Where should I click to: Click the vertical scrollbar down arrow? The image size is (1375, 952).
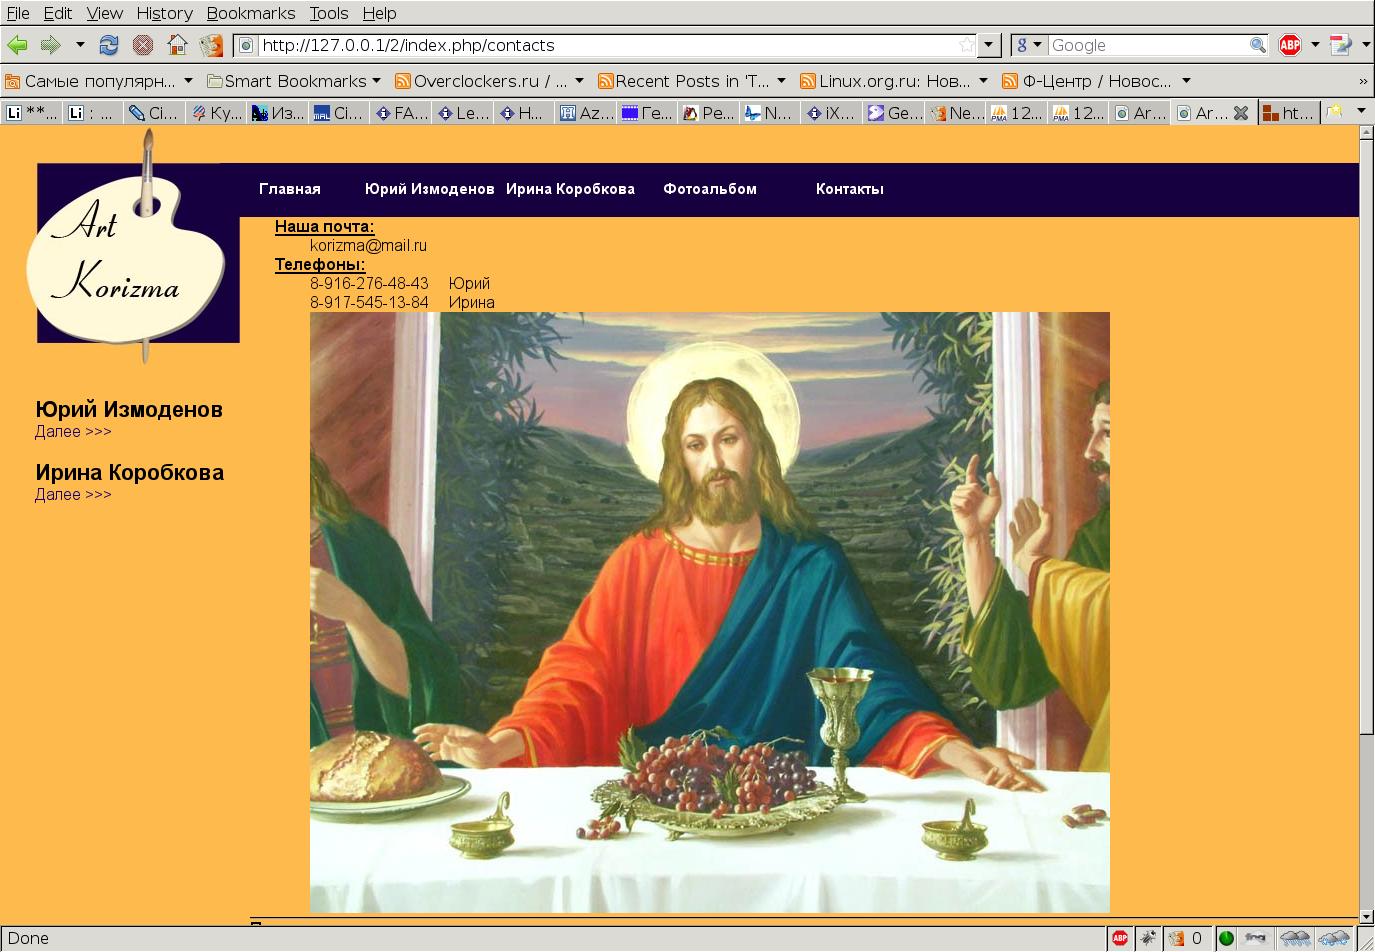coord(1367,916)
